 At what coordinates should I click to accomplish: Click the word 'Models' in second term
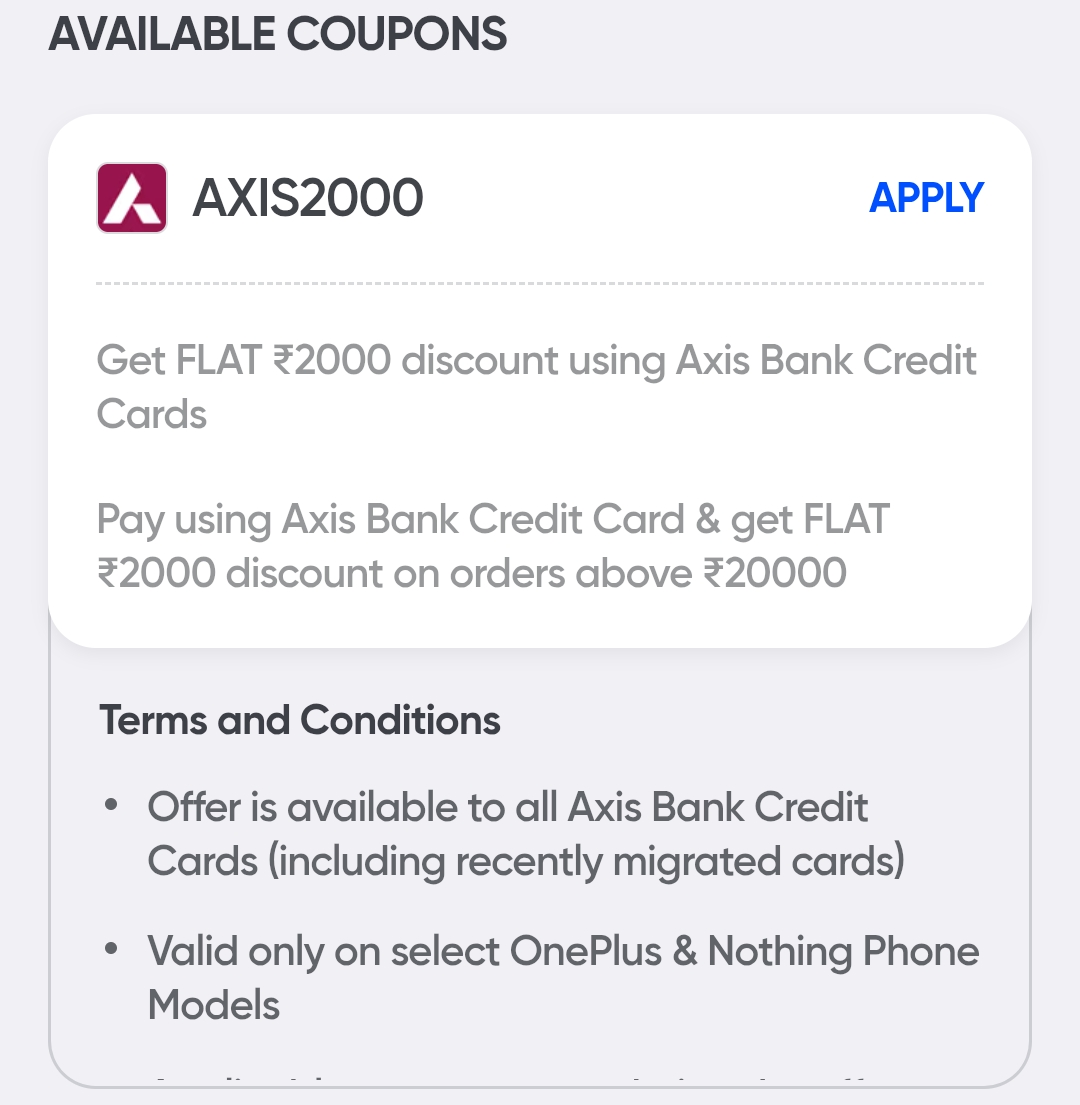tap(214, 1004)
